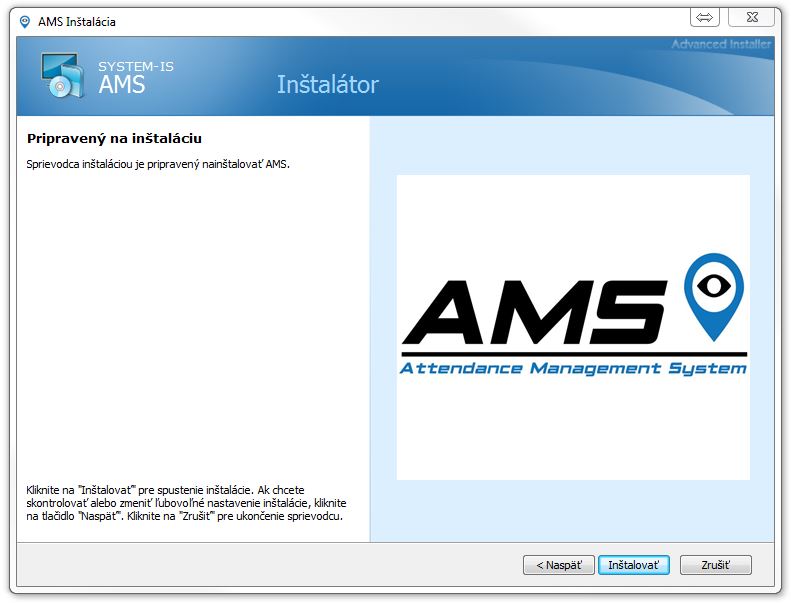
Task: Click the "AMS Inštalácia" window title
Action: click(x=77, y=22)
